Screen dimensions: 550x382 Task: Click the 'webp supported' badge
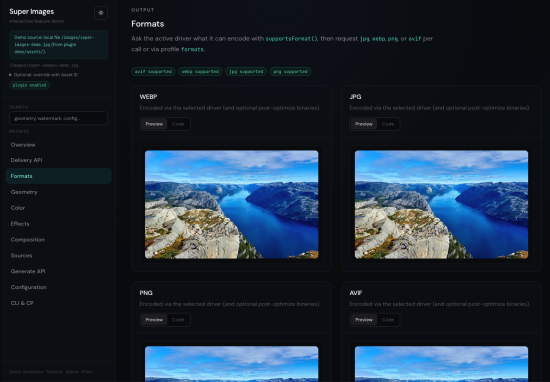[x=200, y=72]
